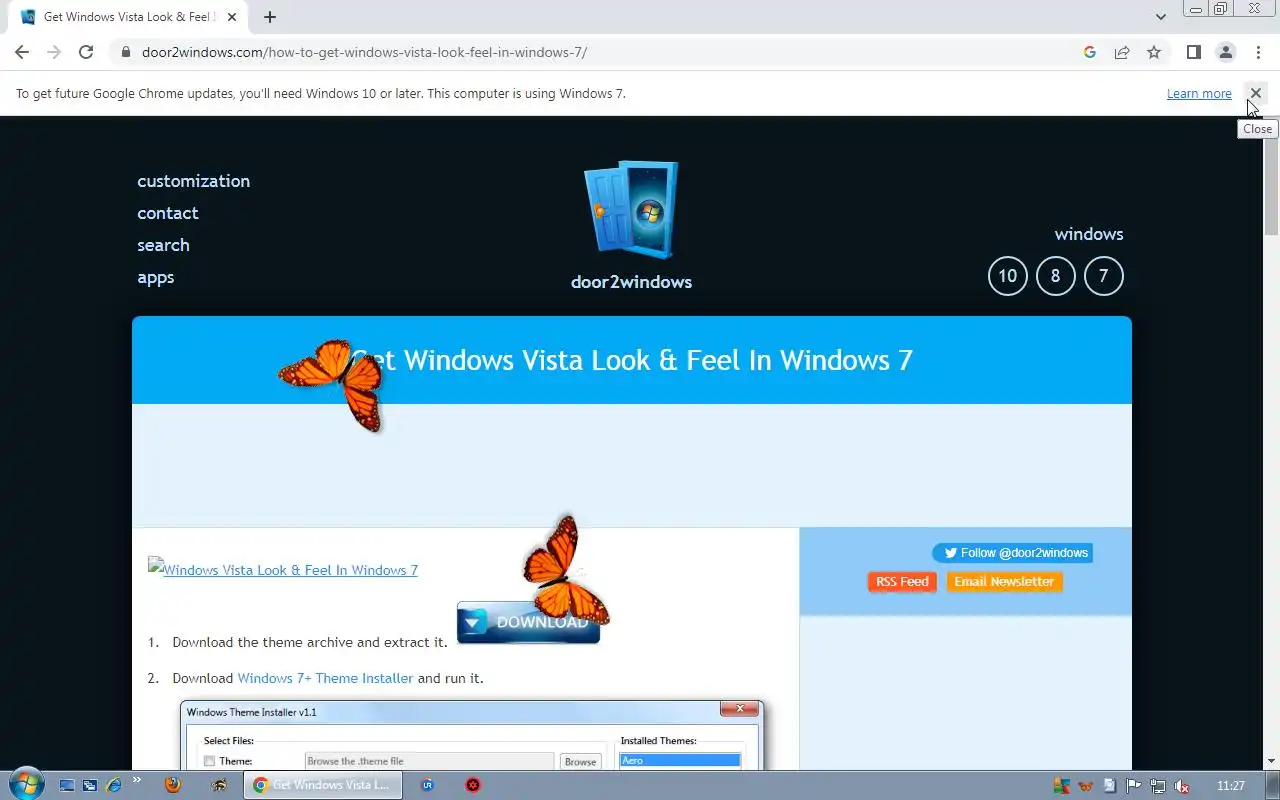Click the blue DOWNLOAD button

coord(528,622)
